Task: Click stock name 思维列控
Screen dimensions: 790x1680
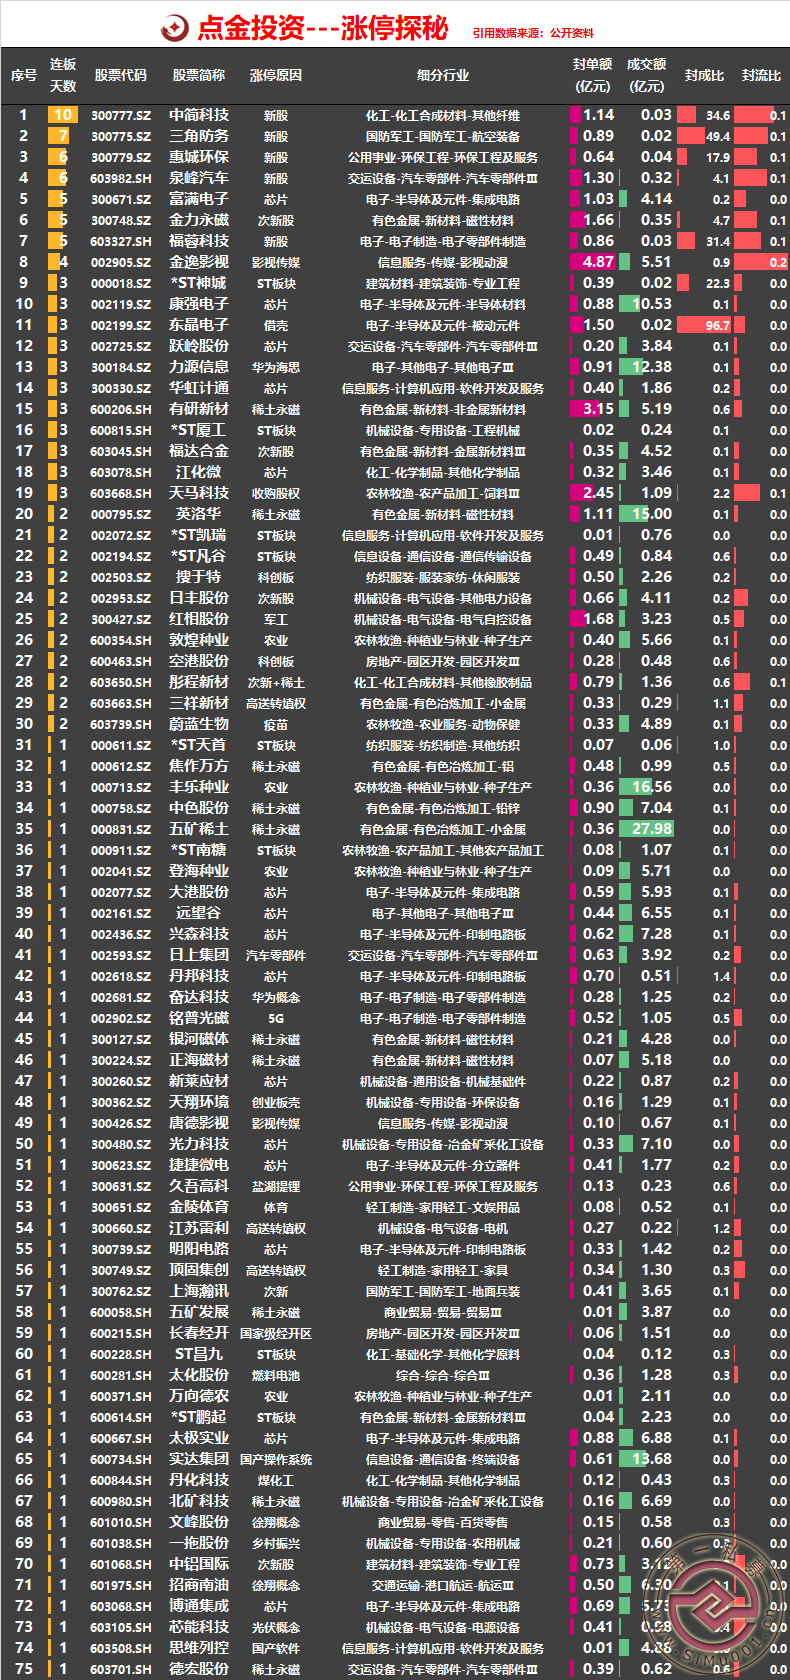Action: pyautogui.click(x=199, y=1648)
